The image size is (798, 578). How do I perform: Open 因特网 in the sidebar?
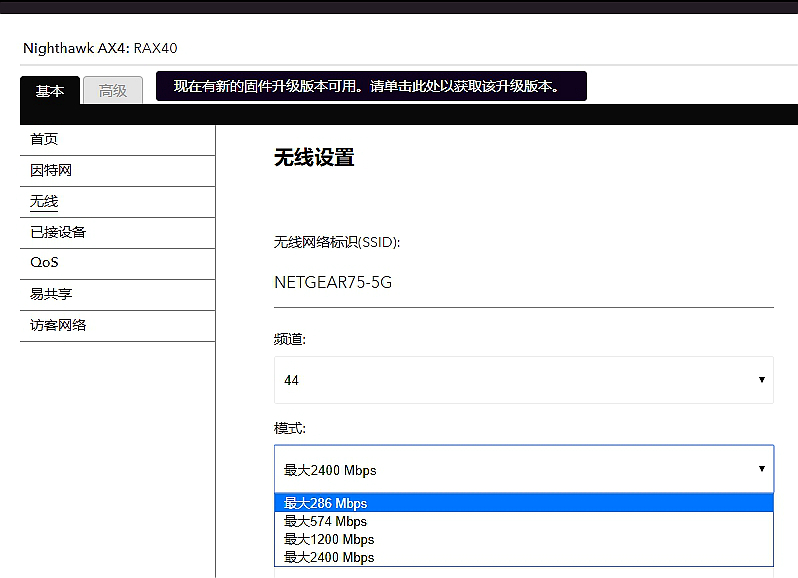pos(118,170)
